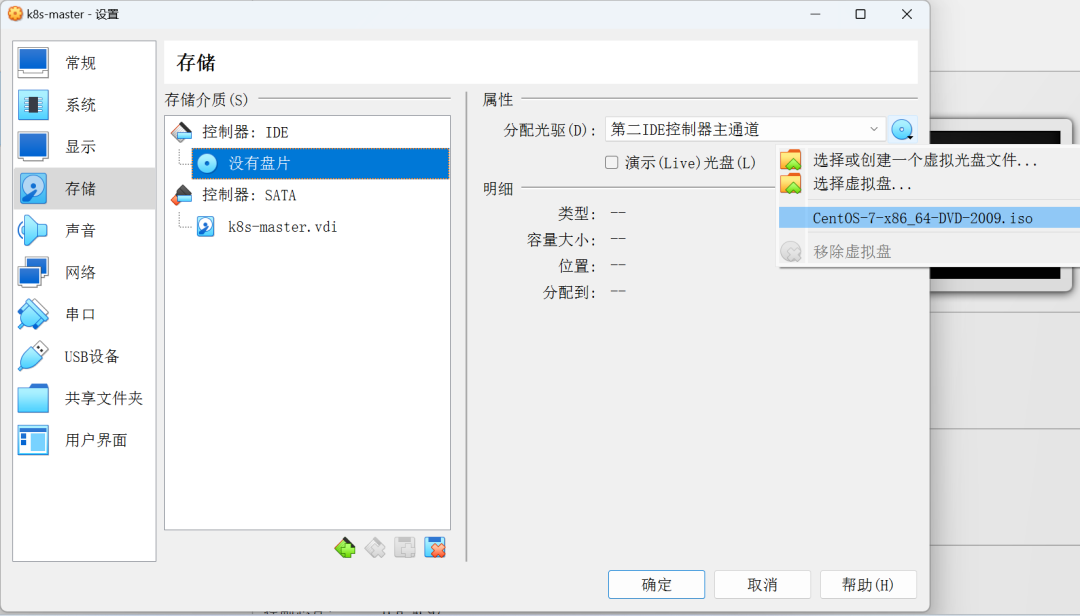Enable the 演示(Live)光盘 checkbox
Image resolution: width=1080 pixels, height=616 pixels.
(x=612, y=163)
